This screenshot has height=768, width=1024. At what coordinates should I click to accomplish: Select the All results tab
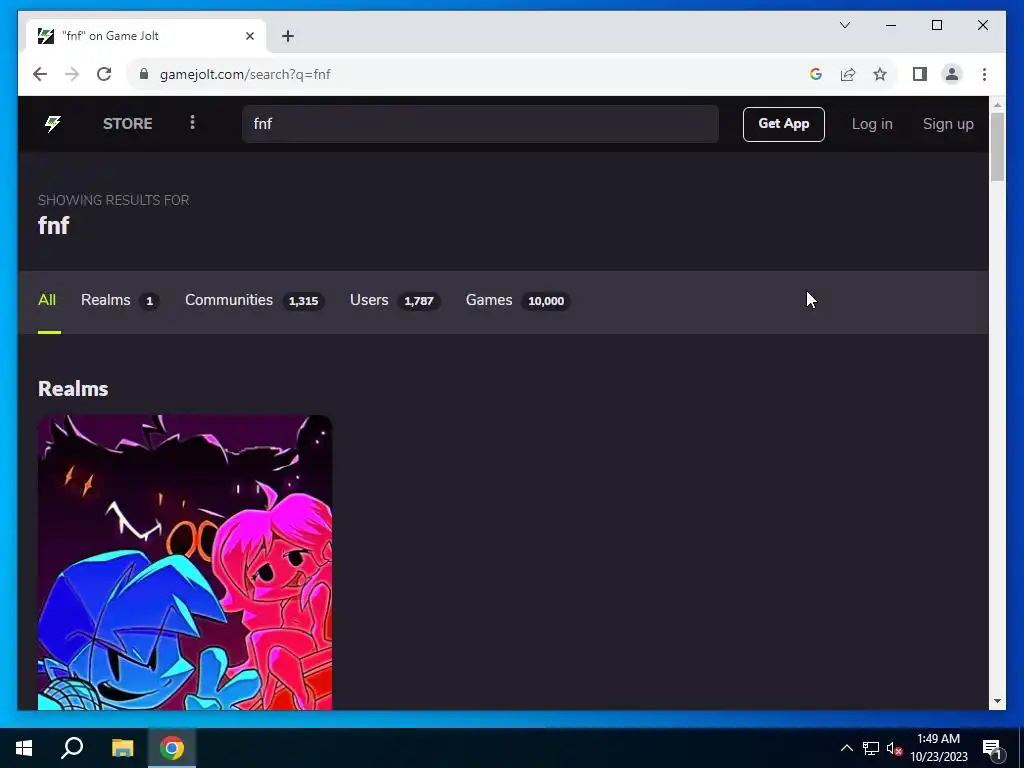pos(47,300)
